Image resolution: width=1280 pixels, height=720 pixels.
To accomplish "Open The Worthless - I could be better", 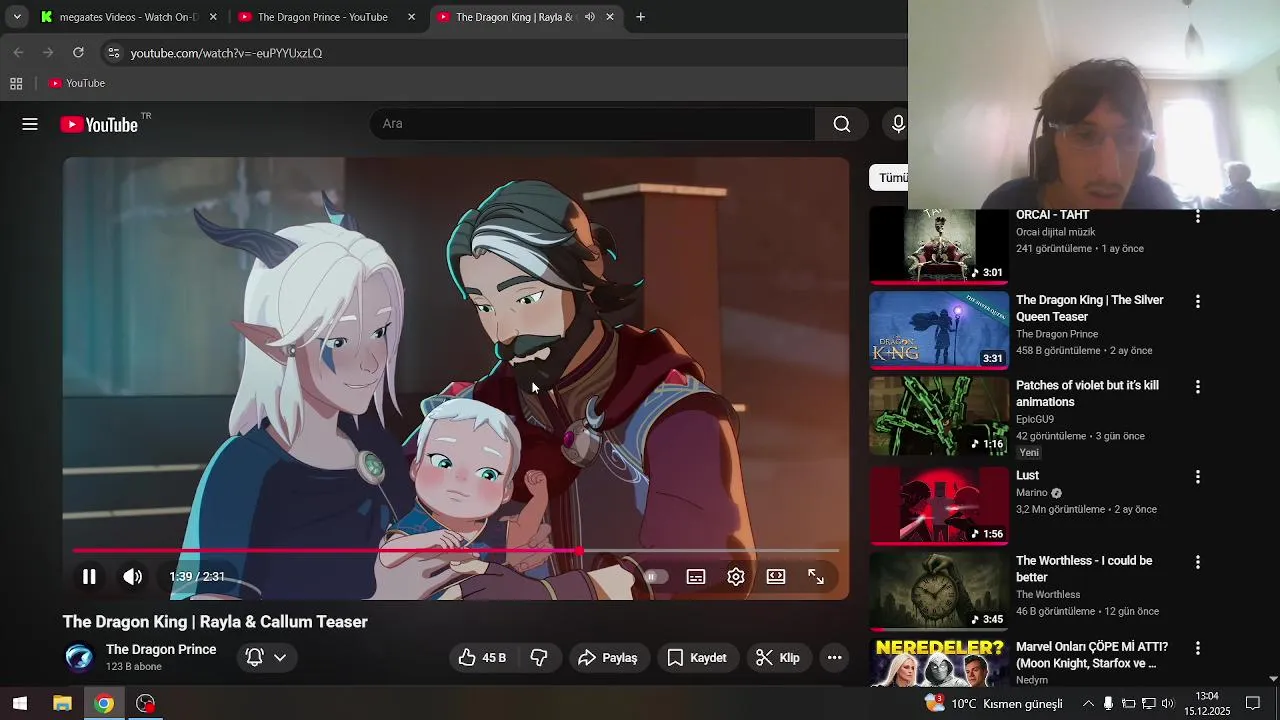I will point(1084,569).
